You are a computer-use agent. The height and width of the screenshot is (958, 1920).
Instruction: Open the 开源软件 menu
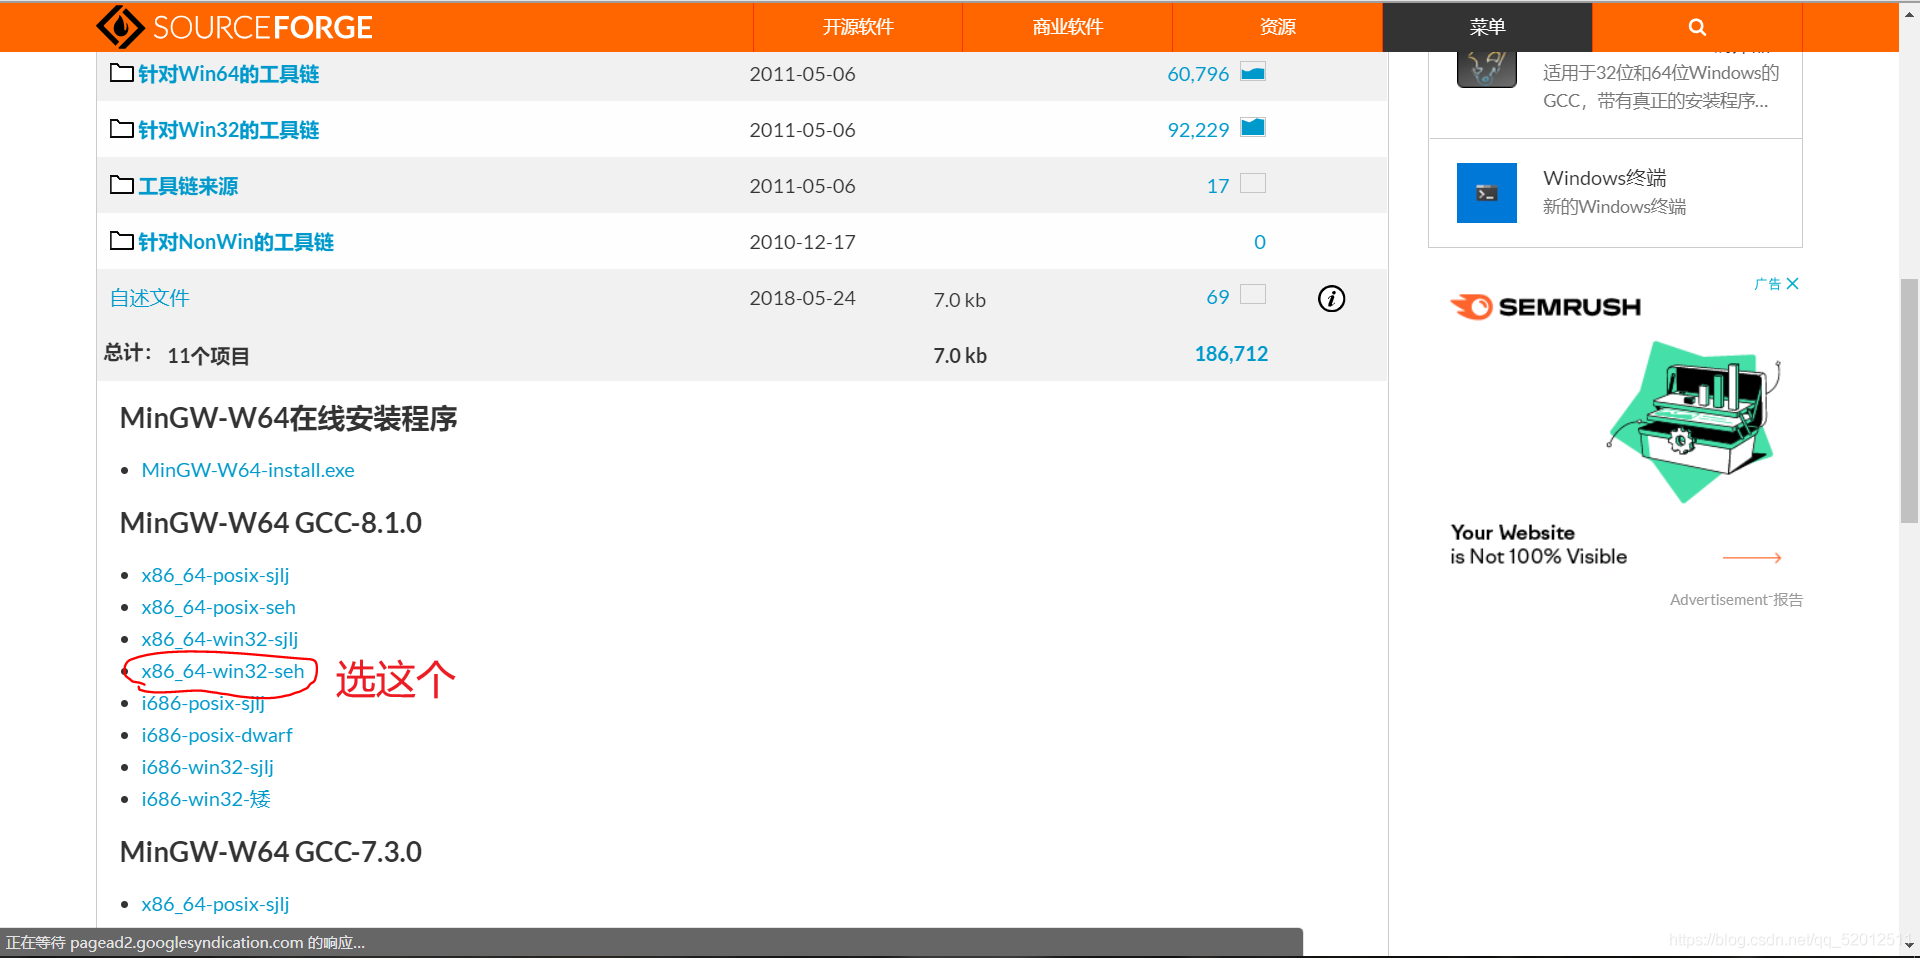(x=858, y=27)
